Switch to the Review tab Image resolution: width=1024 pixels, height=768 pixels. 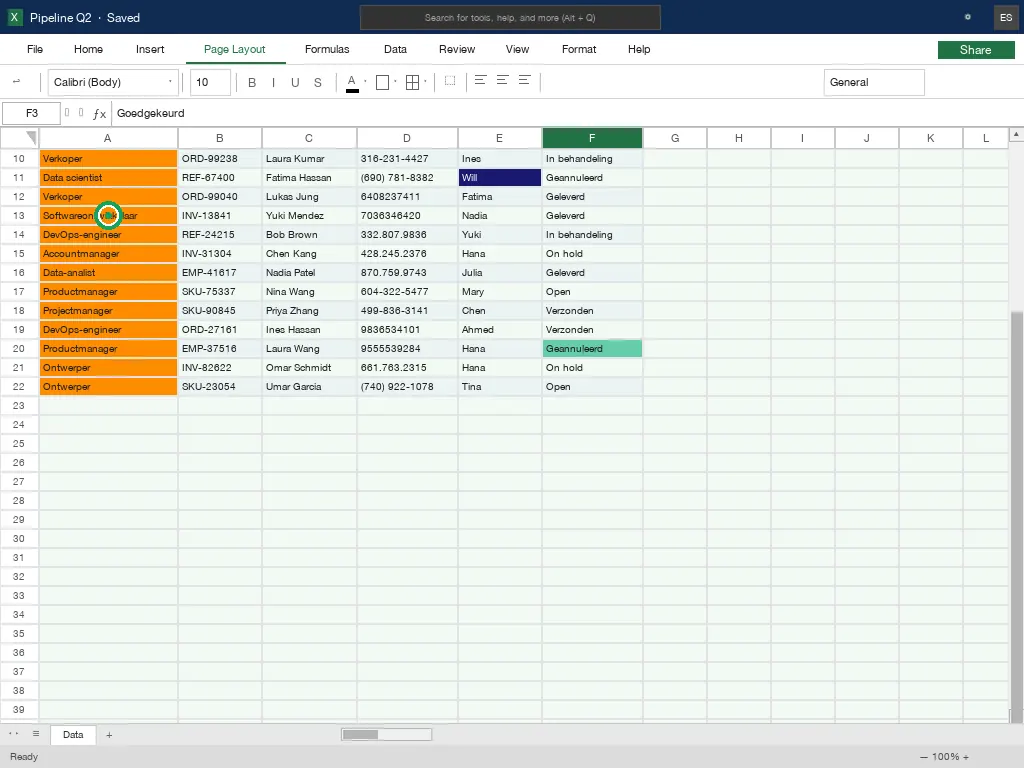[x=457, y=49]
